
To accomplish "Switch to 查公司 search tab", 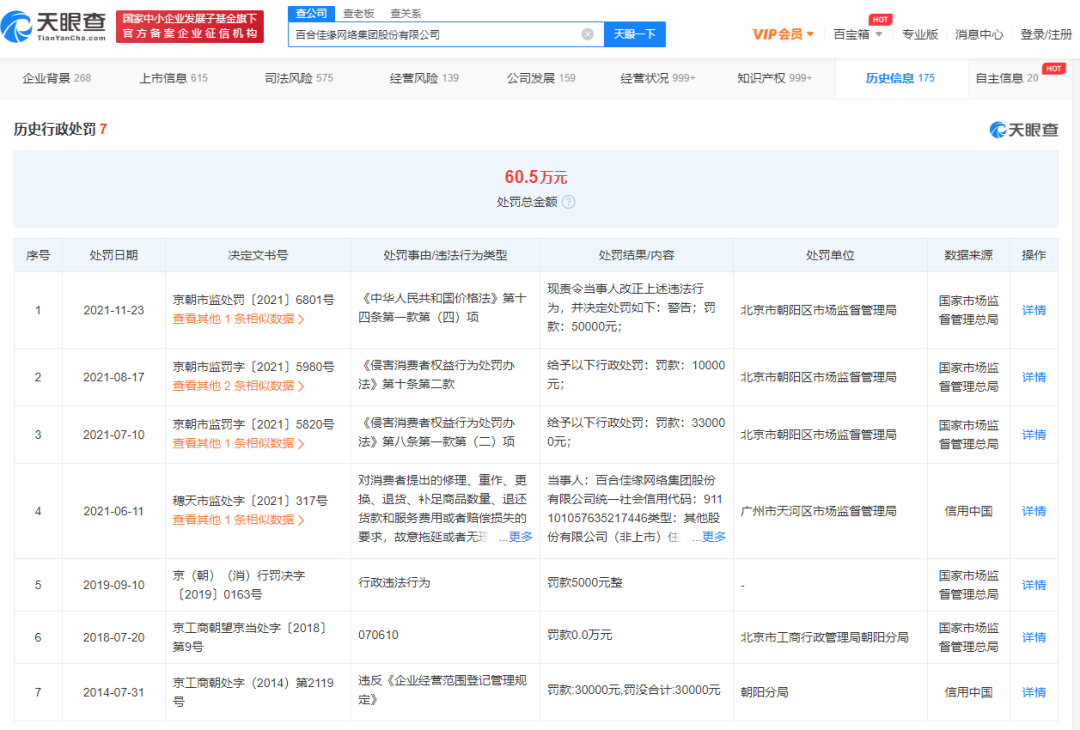I will [x=311, y=13].
